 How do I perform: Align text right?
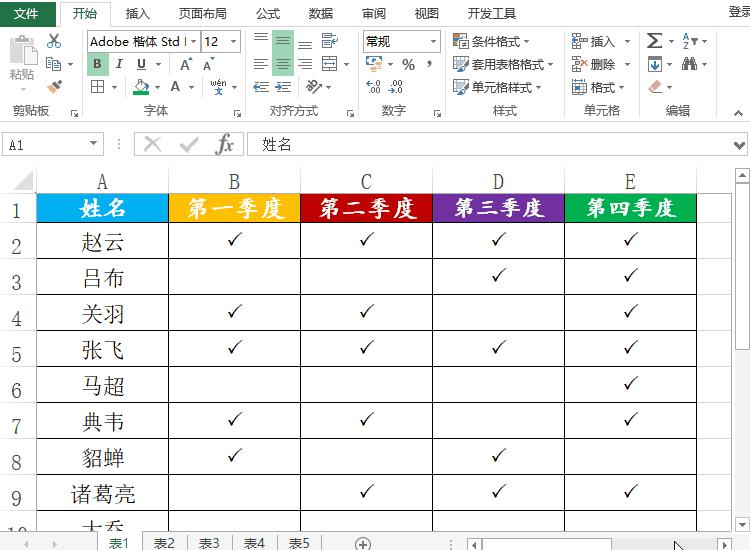(x=305, y=64)
